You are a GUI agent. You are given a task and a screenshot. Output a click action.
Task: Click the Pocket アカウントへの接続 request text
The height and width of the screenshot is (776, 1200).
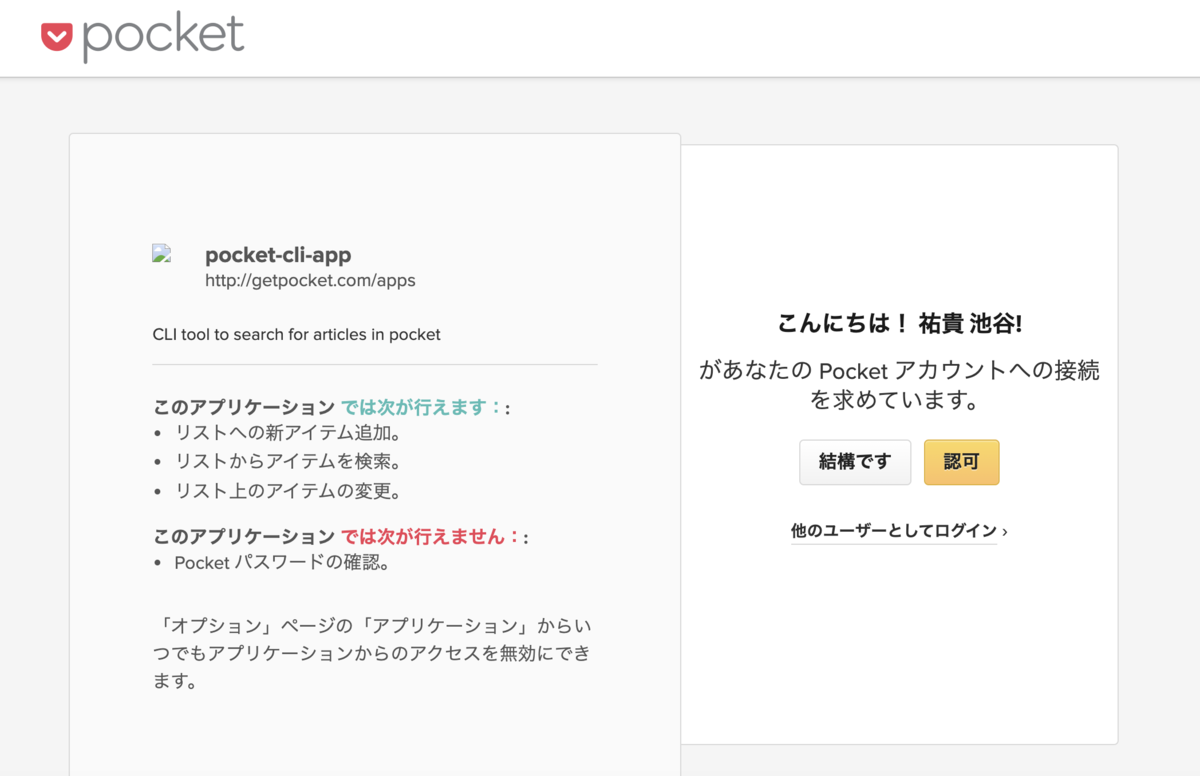899,385
